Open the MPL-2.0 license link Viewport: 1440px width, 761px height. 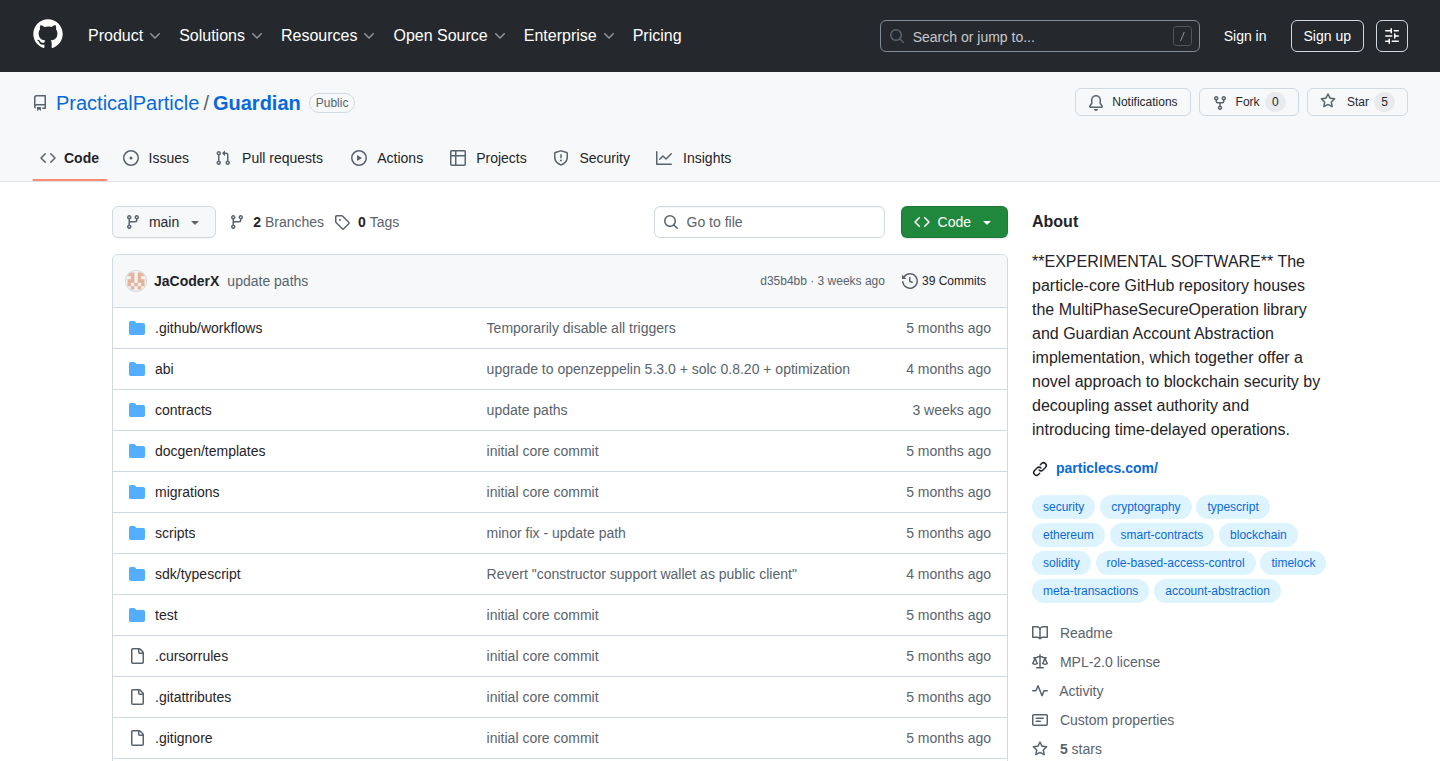1110,662
